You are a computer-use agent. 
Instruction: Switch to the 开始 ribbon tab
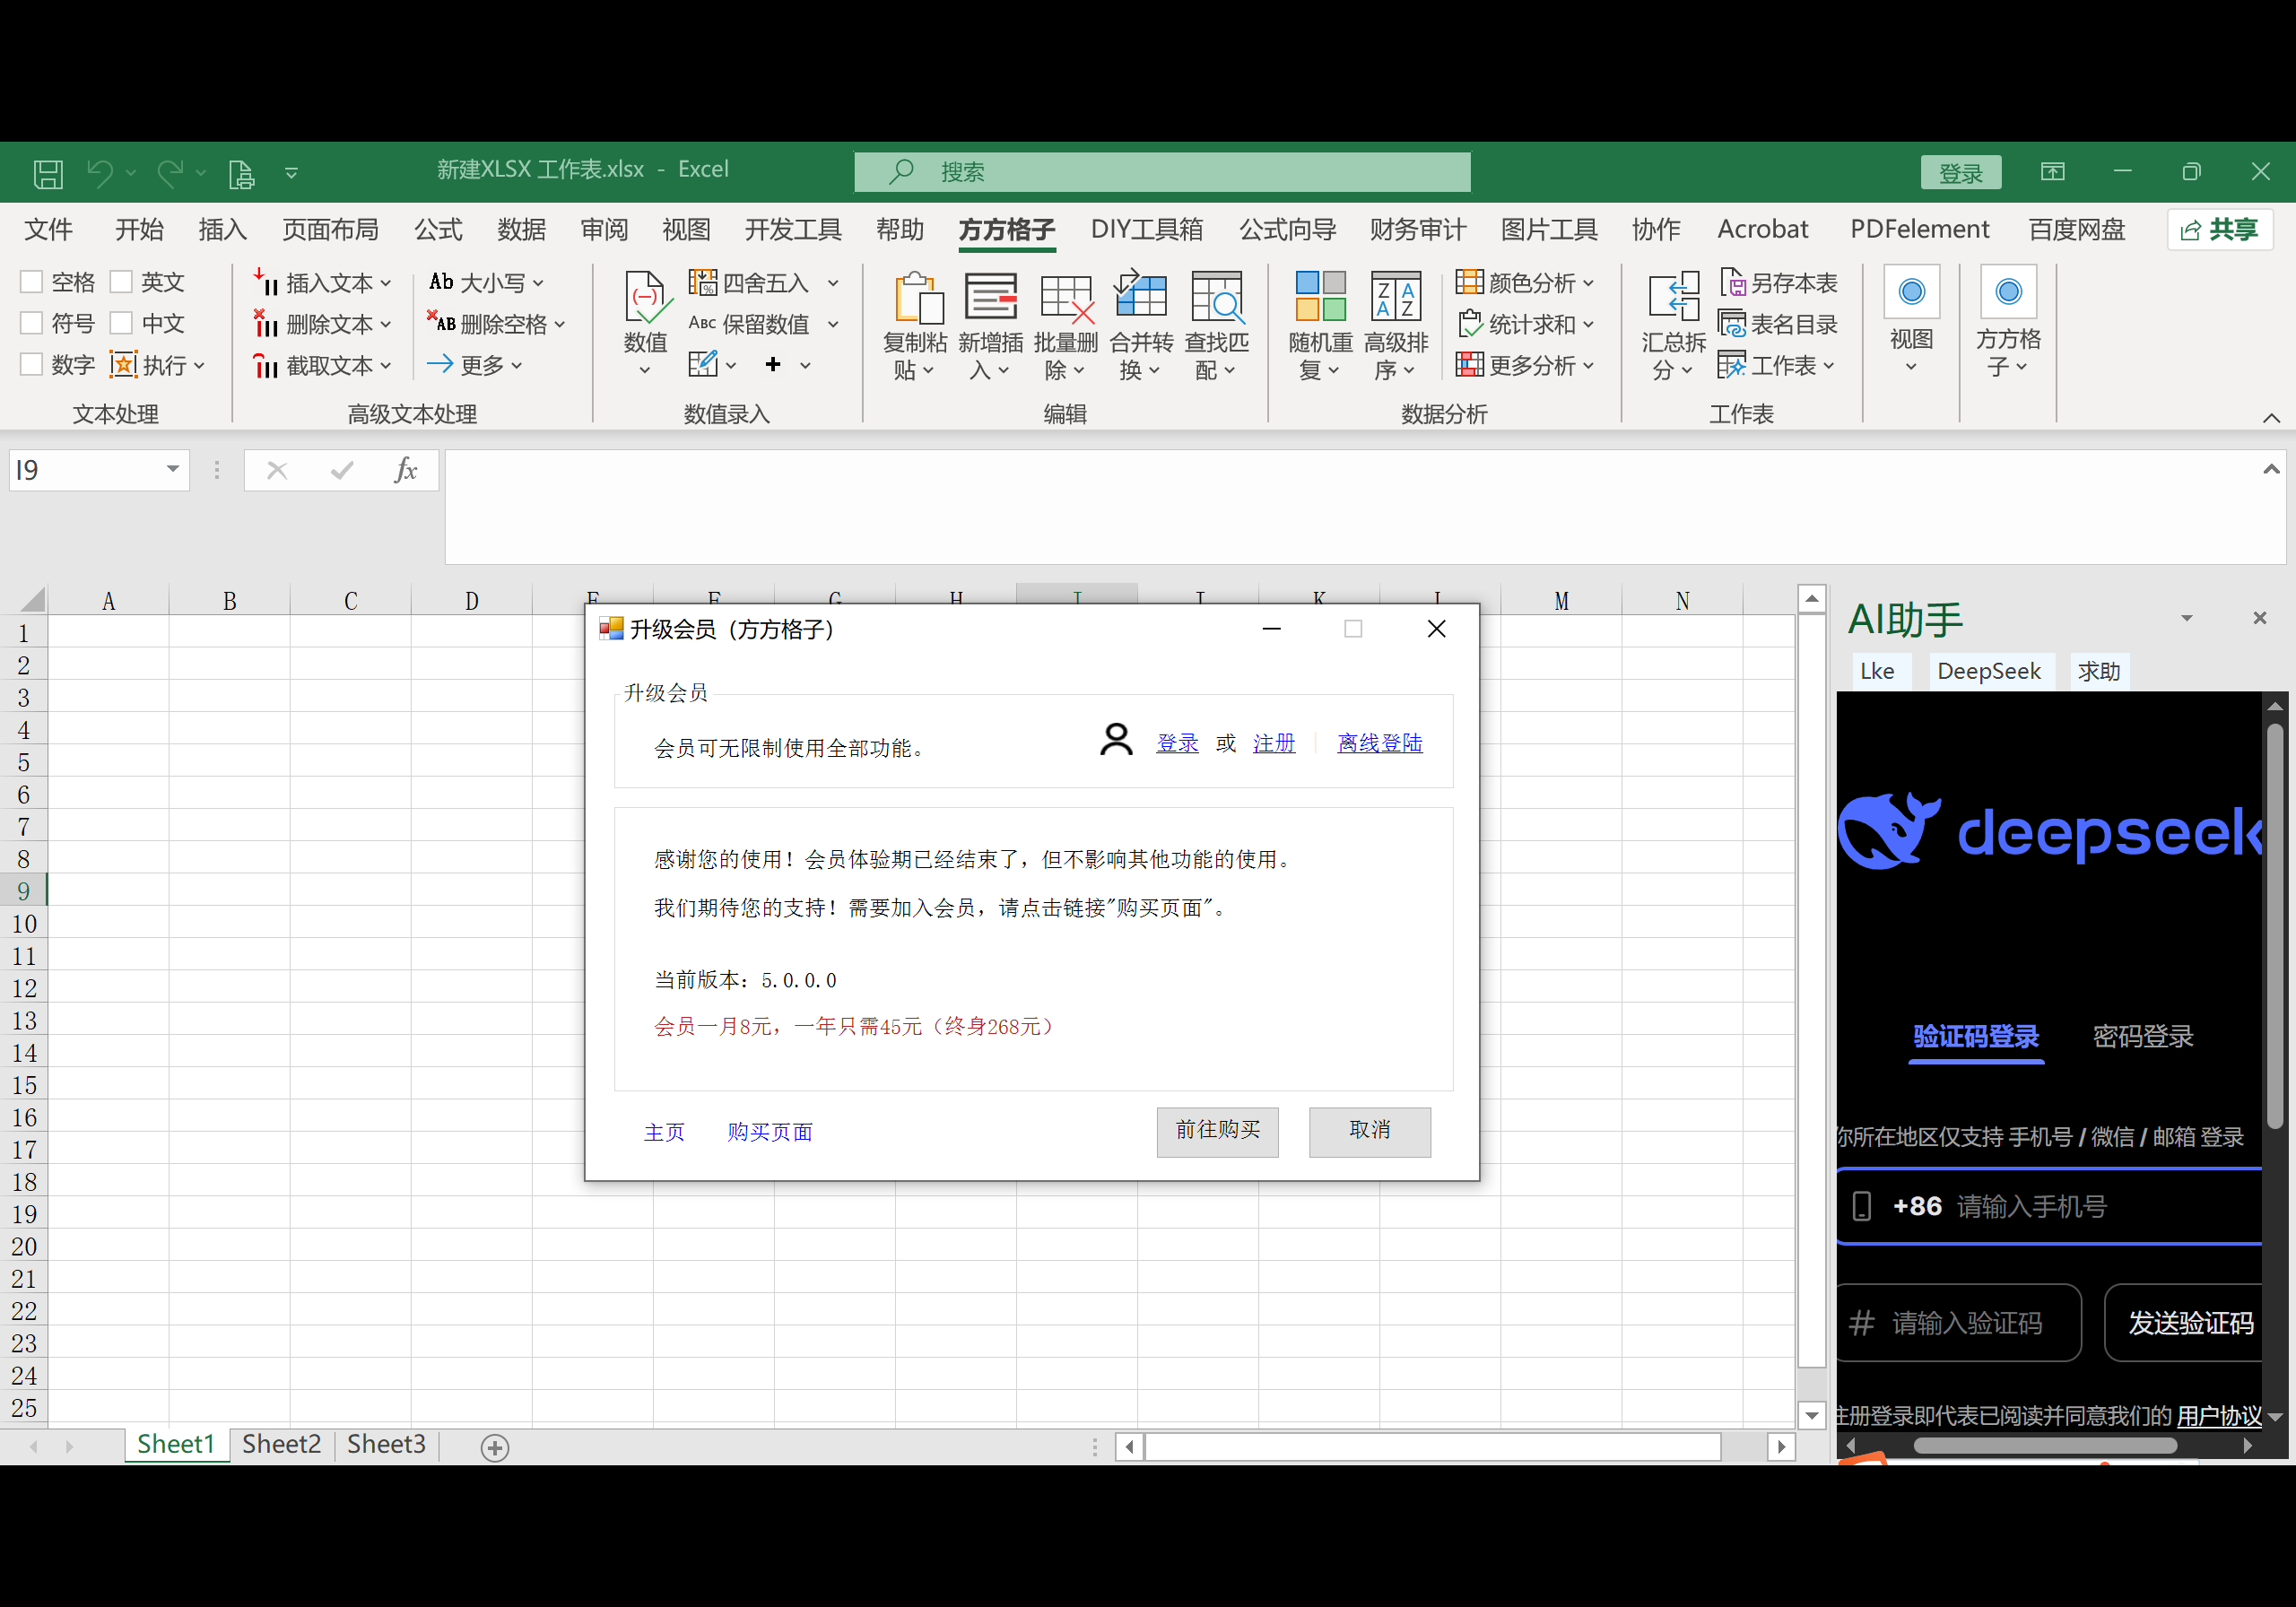coord(139,230)
